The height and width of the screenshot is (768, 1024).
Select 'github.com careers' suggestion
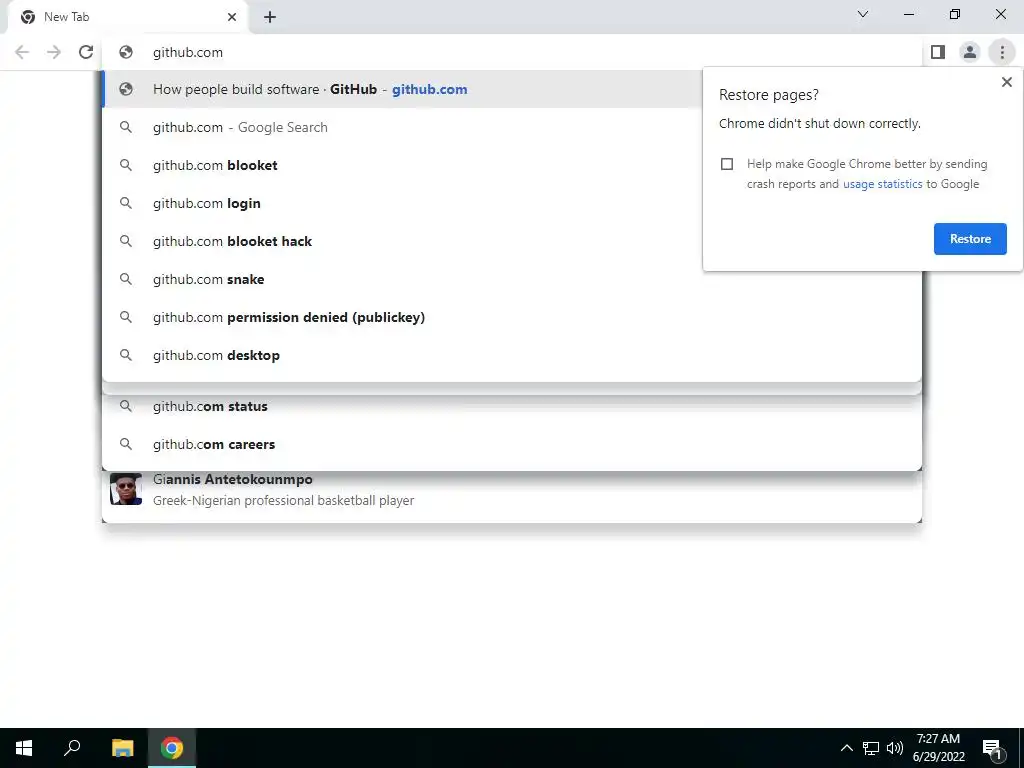point(511,444)
